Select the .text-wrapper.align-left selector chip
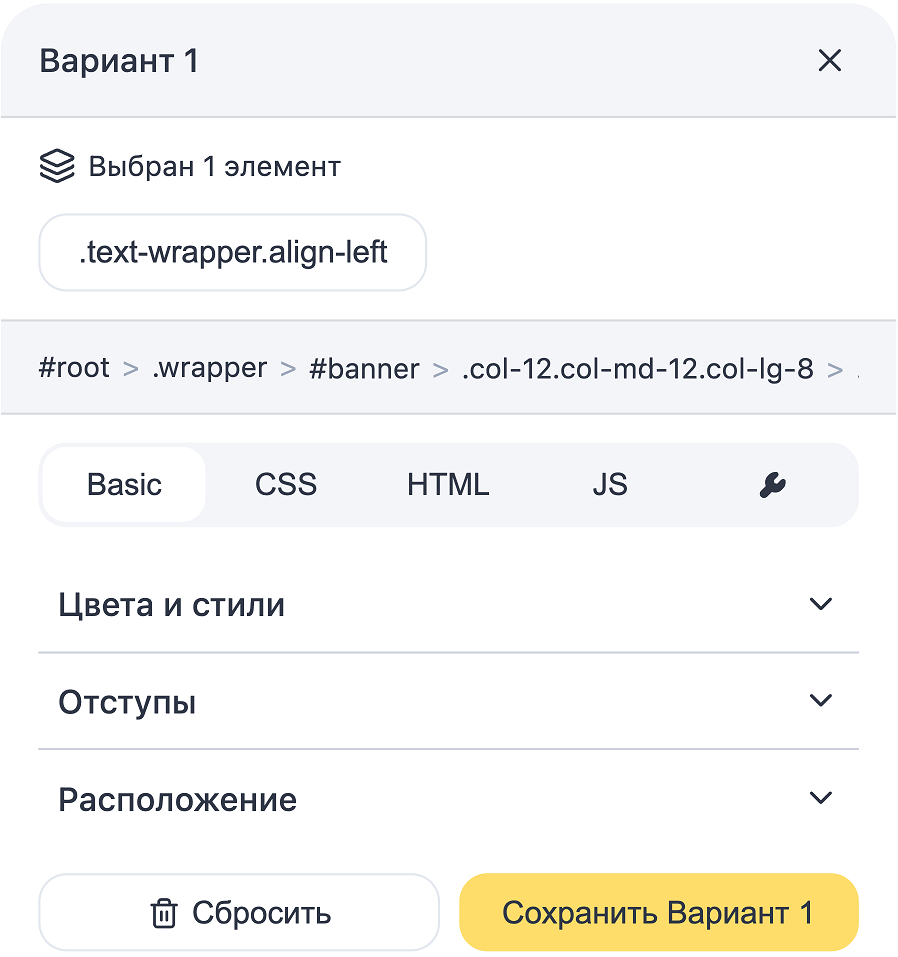Screen dimensions: 898x957 pyautogui.click(x=232, y=252)
